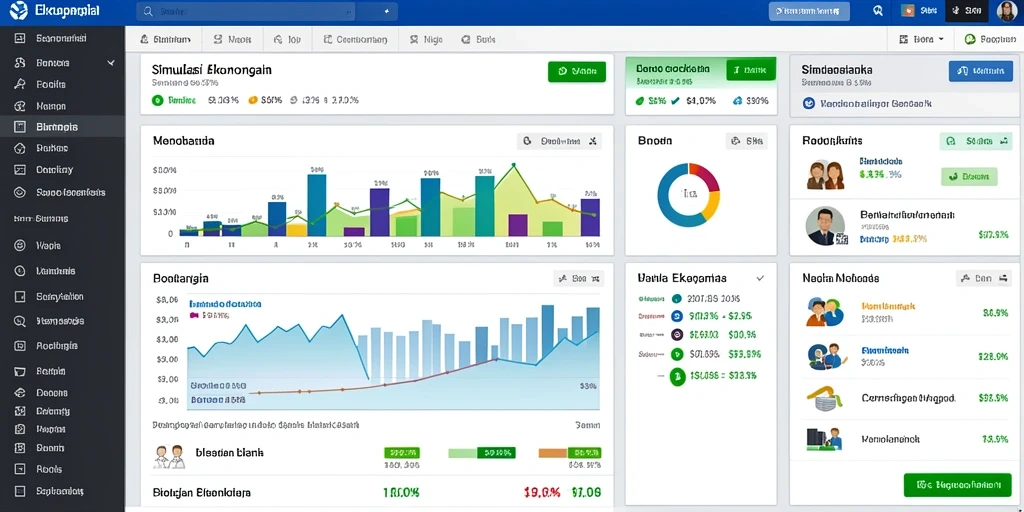Click the blue circle icon before Kondoohaingor Gonoaolk
1024x512 pixels.
coord(808,103)
